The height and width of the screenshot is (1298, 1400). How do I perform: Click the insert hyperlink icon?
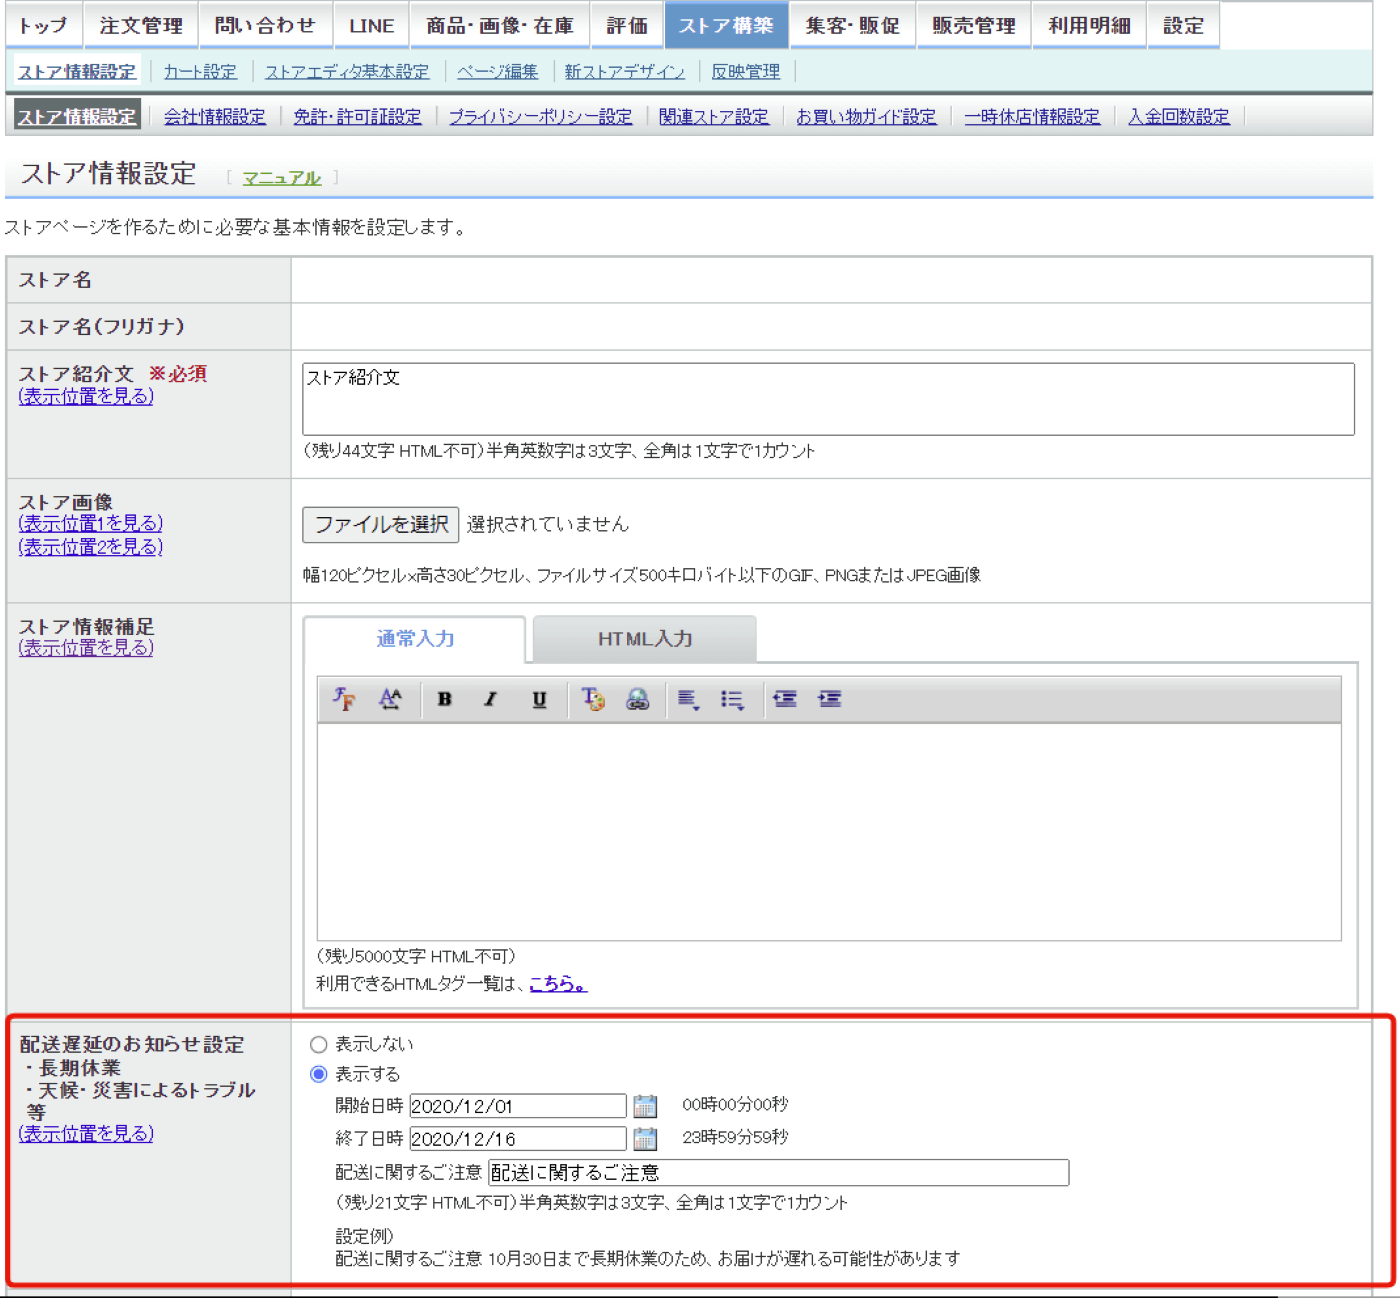click(638, 699)
